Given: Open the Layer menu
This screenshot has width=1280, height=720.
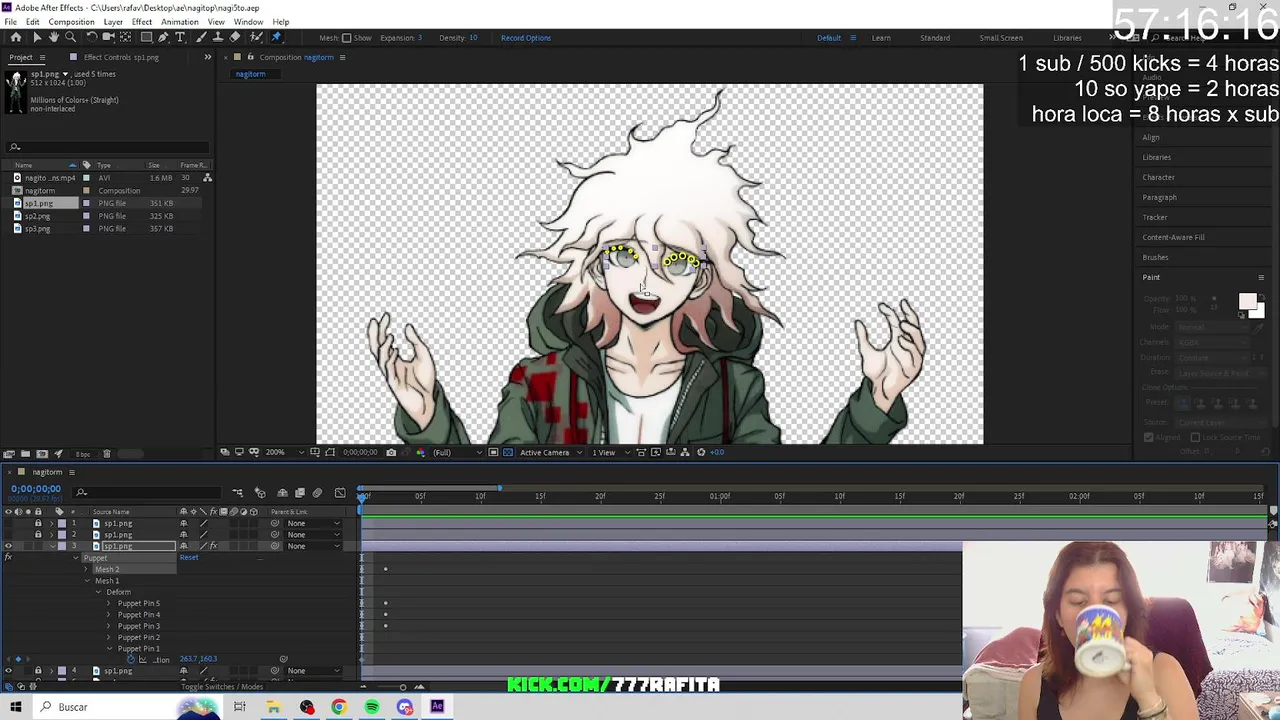Looking at the screenshot, I should (113, 21).
